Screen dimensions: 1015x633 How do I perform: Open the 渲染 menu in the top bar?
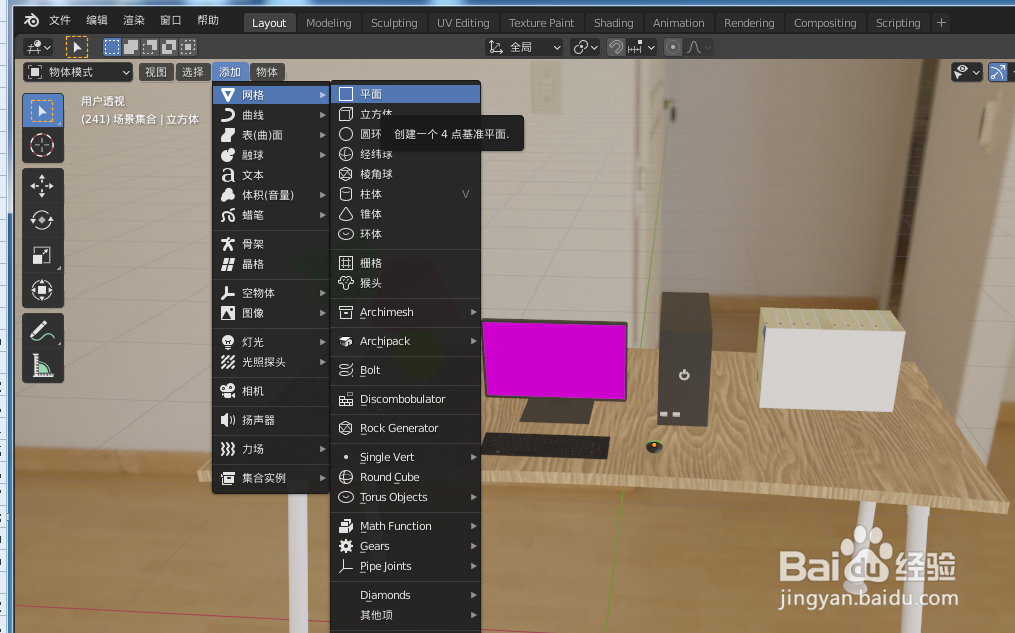[x=133, y=19]
